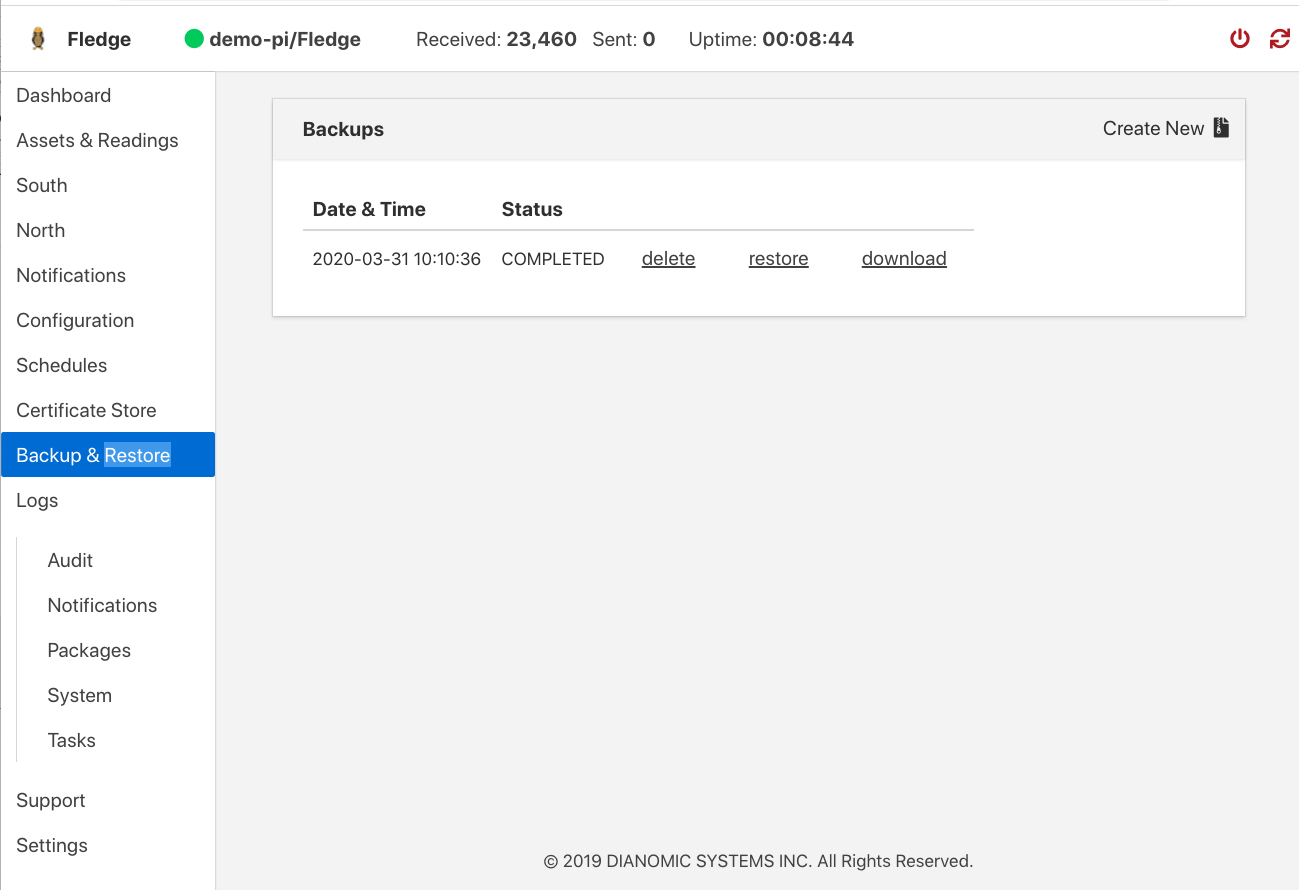Image resolution: width=1299 pixels, height=890 pixels.
Task: Open the Settings page
Action: (52, 846)
